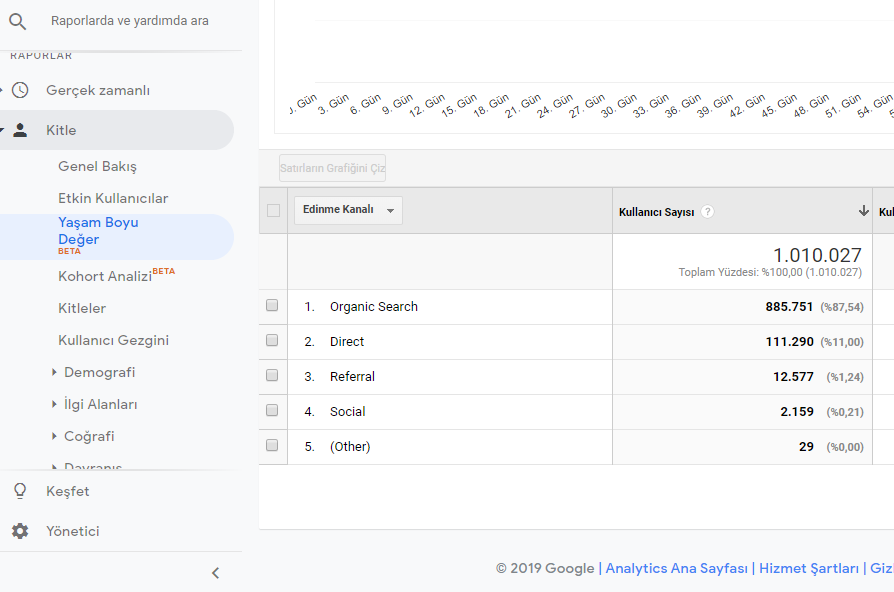Click the Kitle person icon
This screenshot has height=592, width=894.
coord(20,130)
